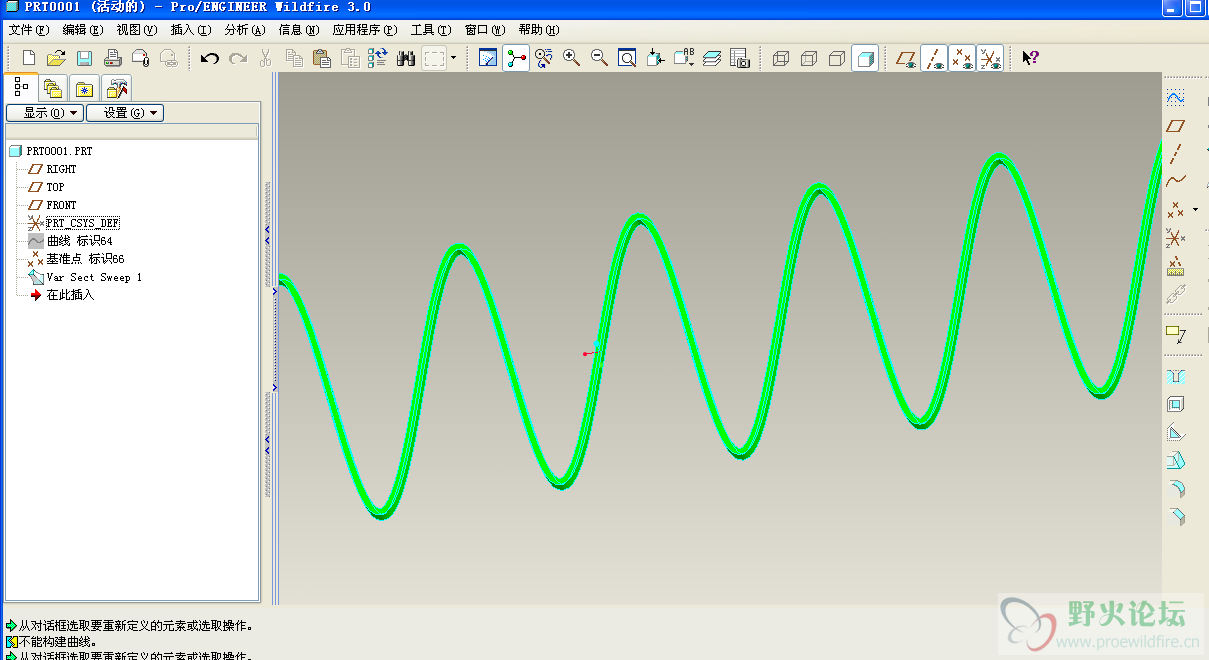Create a new file with the New icon
This screenshot has height=660, width=1209.
29,58
